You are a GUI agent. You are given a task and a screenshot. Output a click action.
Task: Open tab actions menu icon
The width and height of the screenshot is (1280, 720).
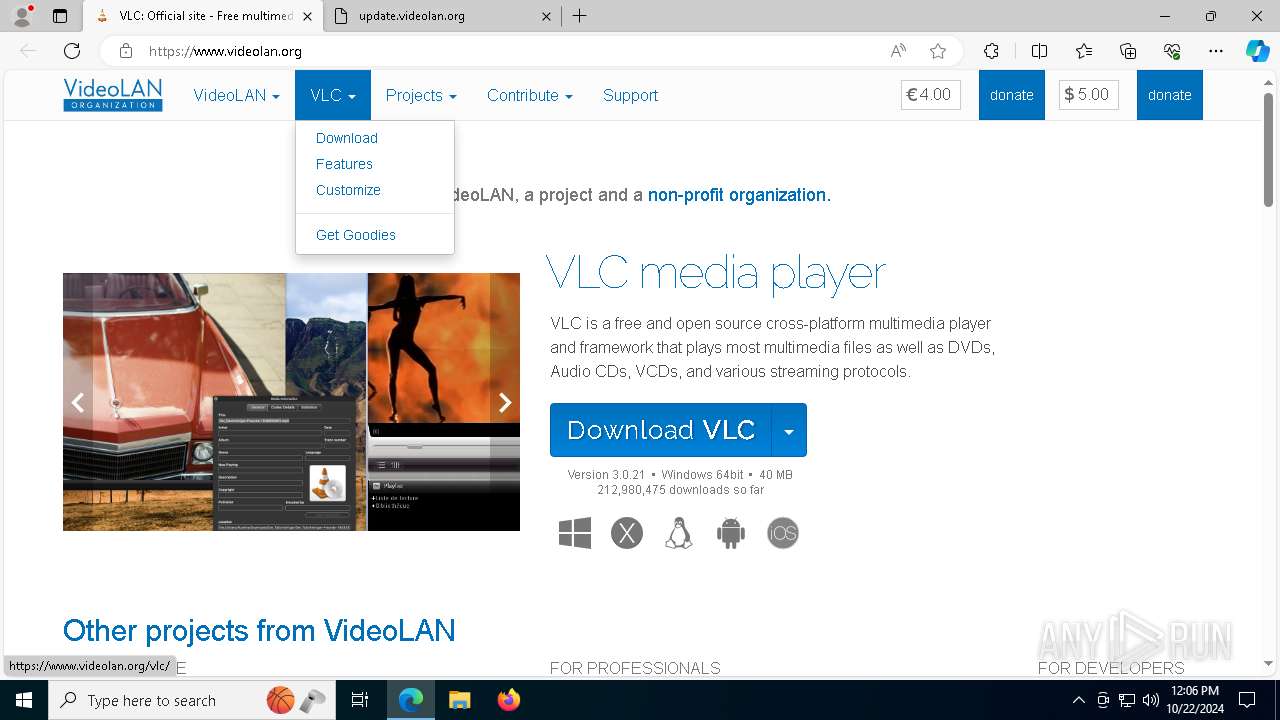point(60,16)
